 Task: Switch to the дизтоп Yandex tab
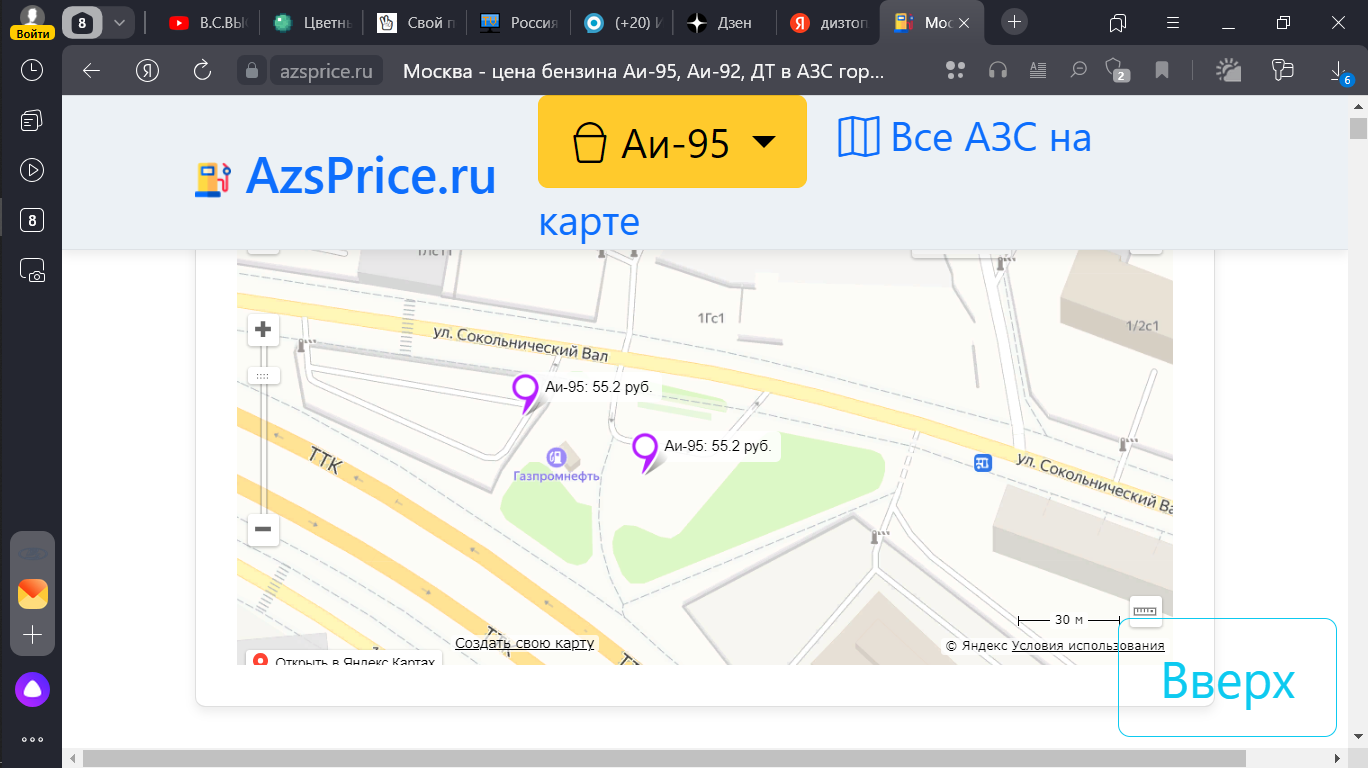(829, 22)
